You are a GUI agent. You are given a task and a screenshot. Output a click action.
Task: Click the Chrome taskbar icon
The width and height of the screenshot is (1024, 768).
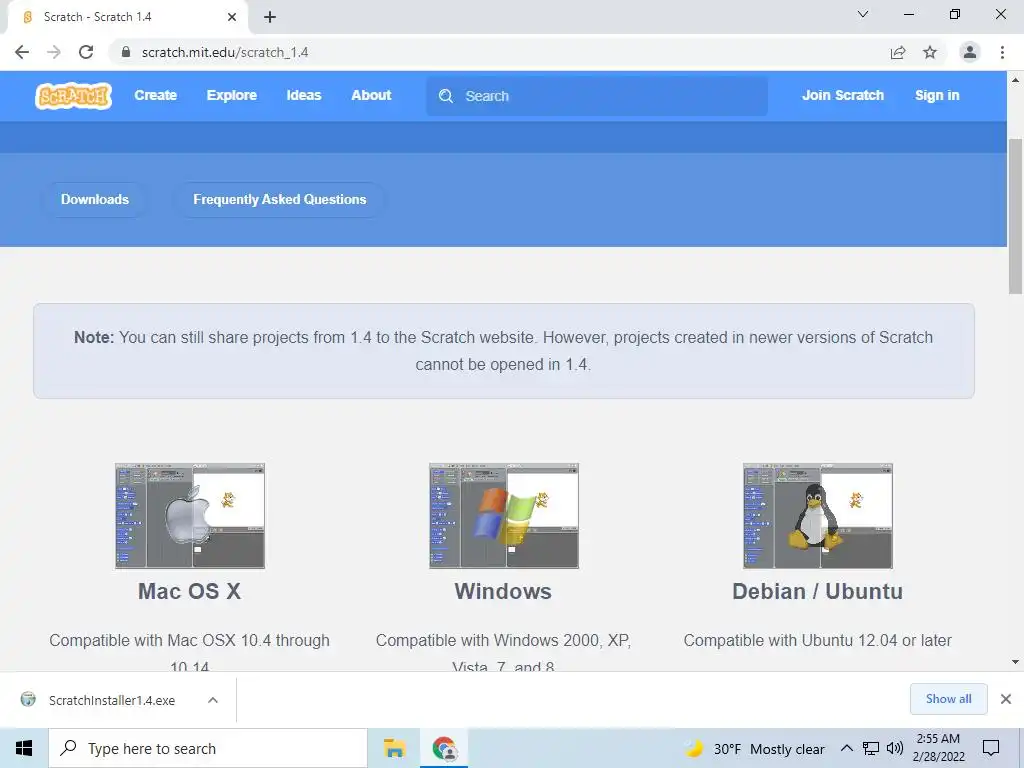(x=444, y=748)
